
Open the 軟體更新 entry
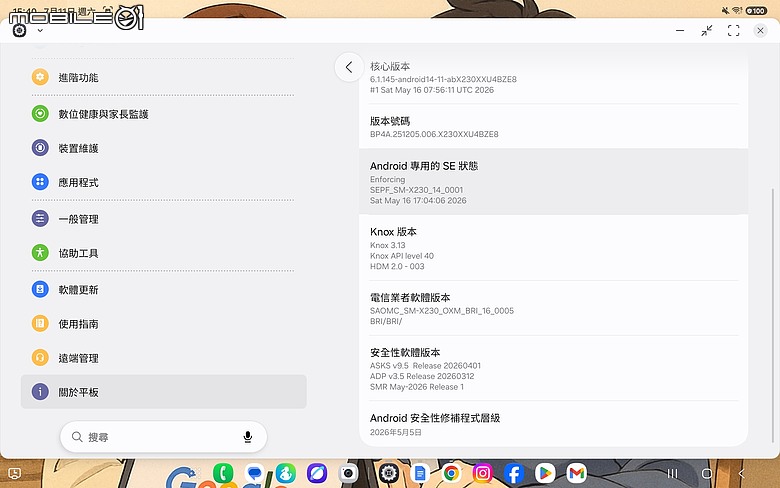tap(164, 289)
